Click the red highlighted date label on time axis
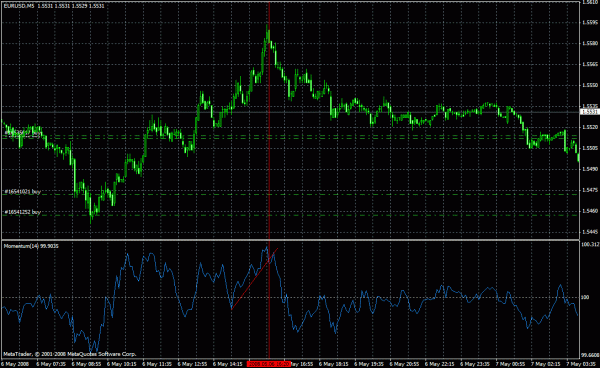Screen dimensions: 600x368 pyautogui.click(x=269, y=364)
